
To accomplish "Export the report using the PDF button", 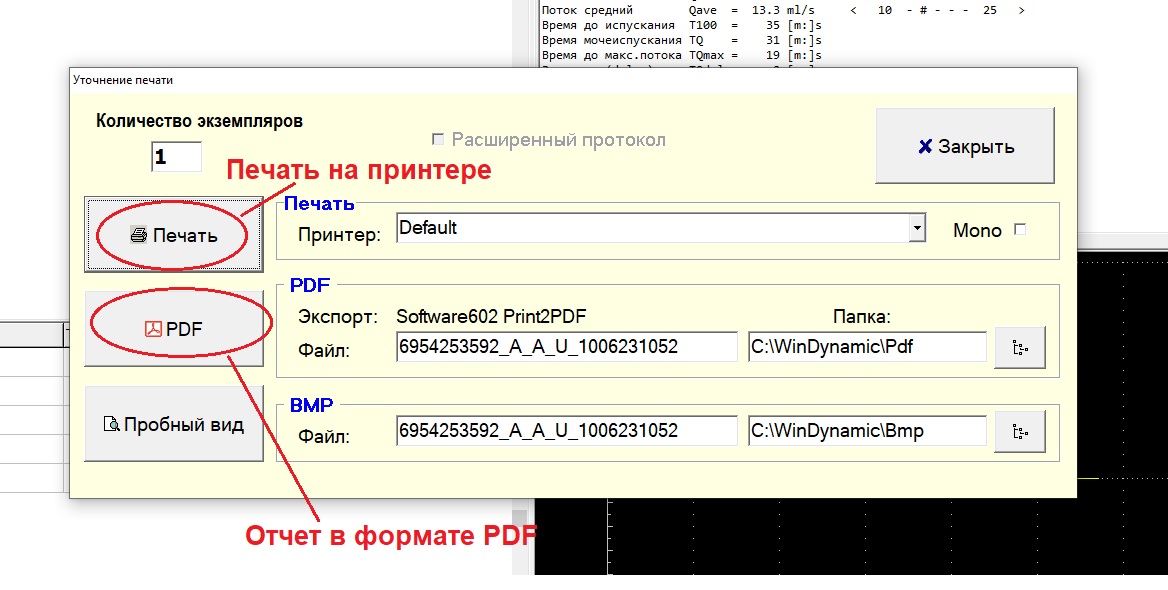I will click(x=174, y=328).
